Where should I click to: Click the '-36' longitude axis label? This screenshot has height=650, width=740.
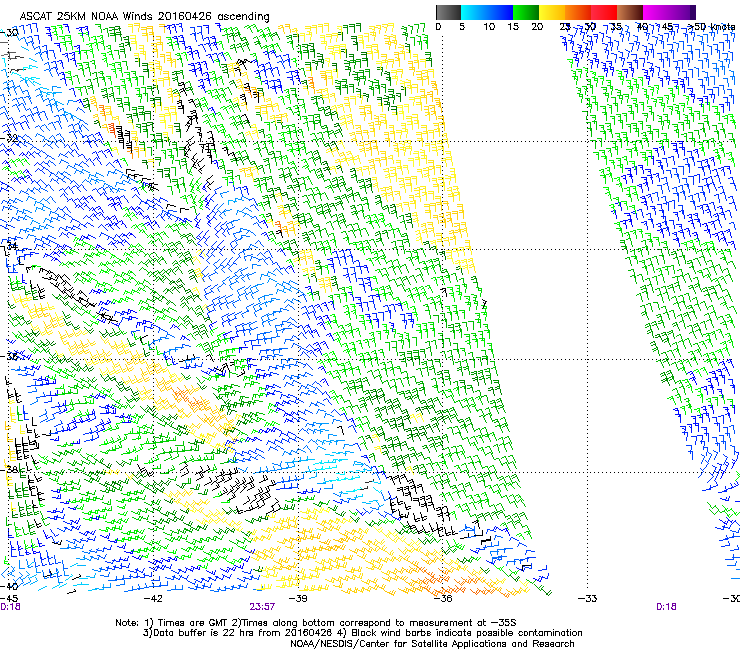(443, 599)
